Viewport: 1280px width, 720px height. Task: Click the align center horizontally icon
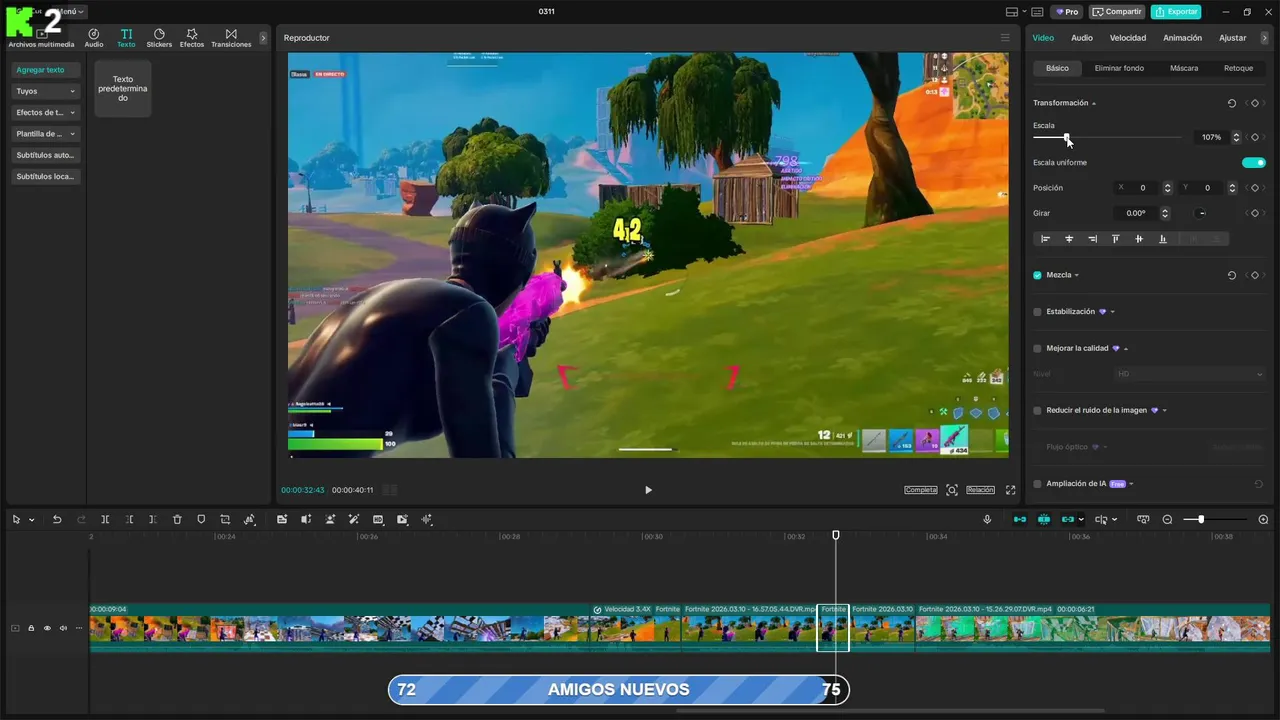pyautogui.click(x=1069, y=239)
